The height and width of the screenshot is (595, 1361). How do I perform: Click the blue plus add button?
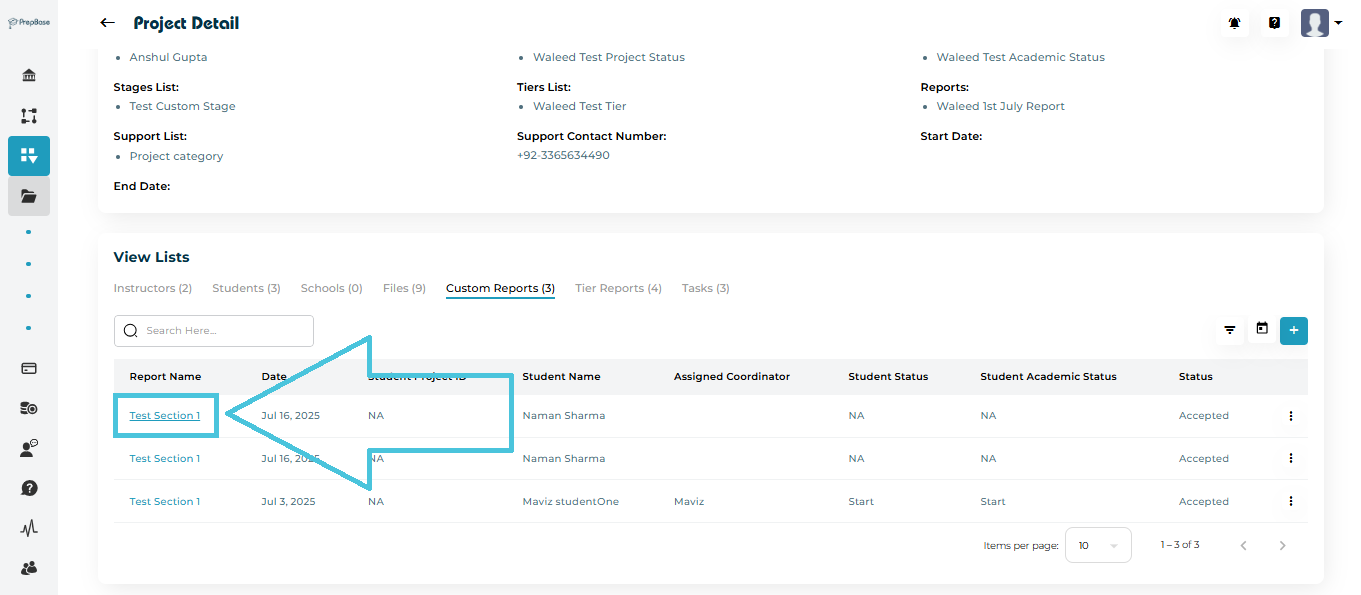click(1294, 330)
